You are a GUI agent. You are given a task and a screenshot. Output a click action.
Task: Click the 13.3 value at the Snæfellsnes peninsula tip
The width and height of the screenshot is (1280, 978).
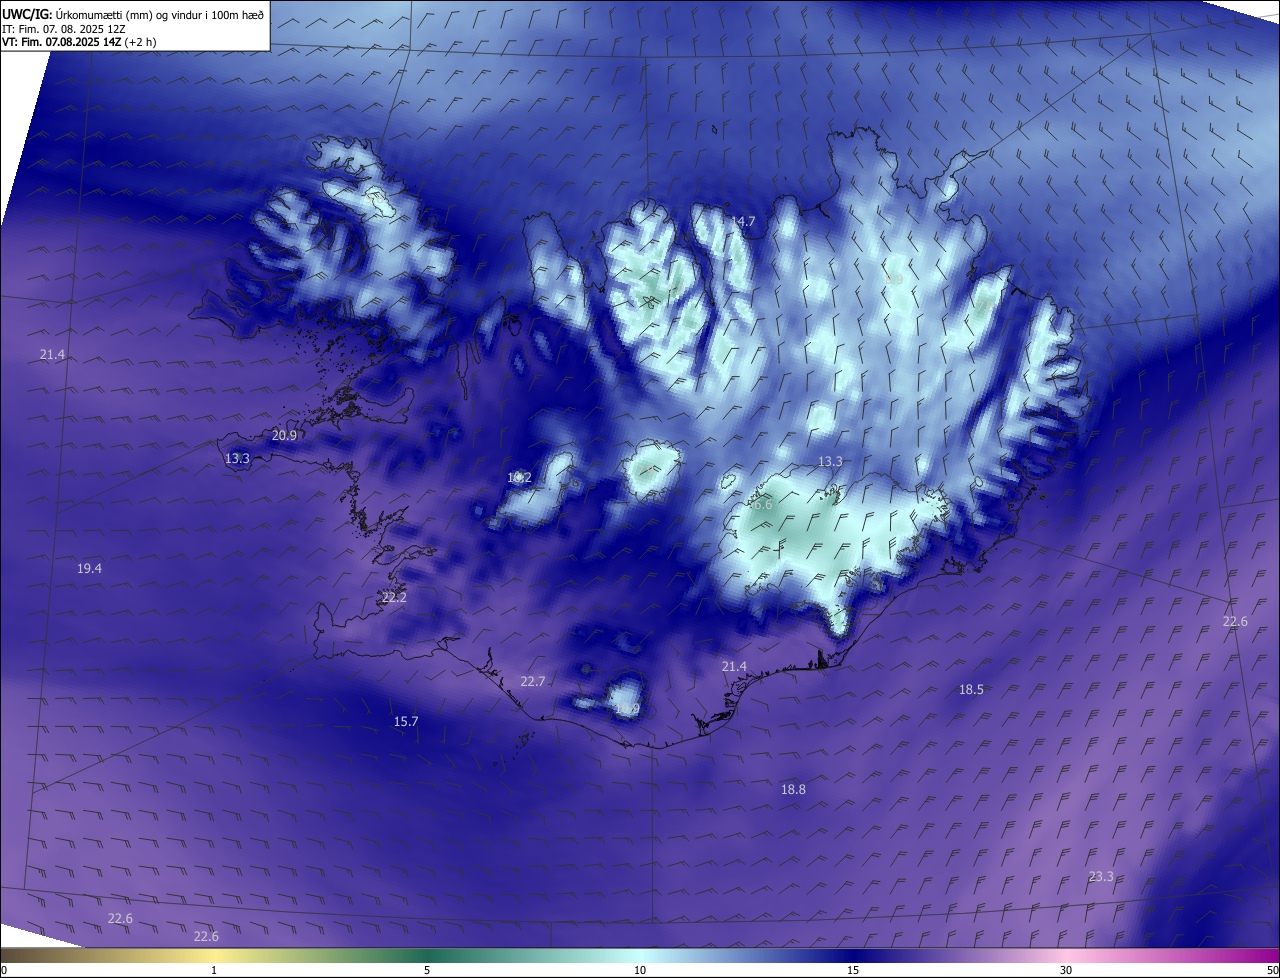(x=237, y=458)
